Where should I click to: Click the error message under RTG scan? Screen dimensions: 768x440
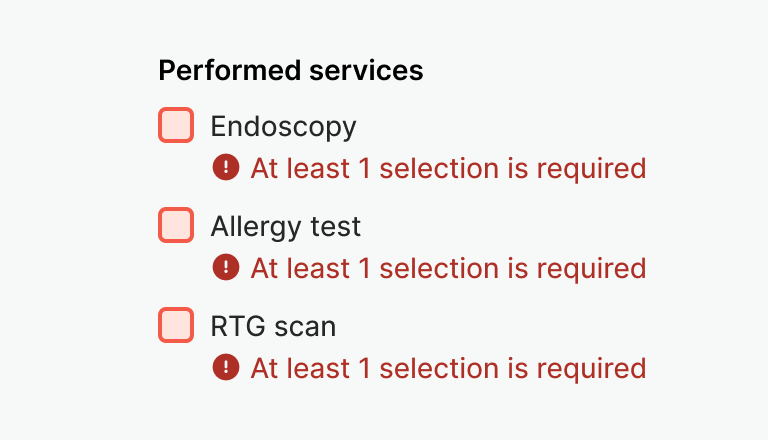[448, 368]
